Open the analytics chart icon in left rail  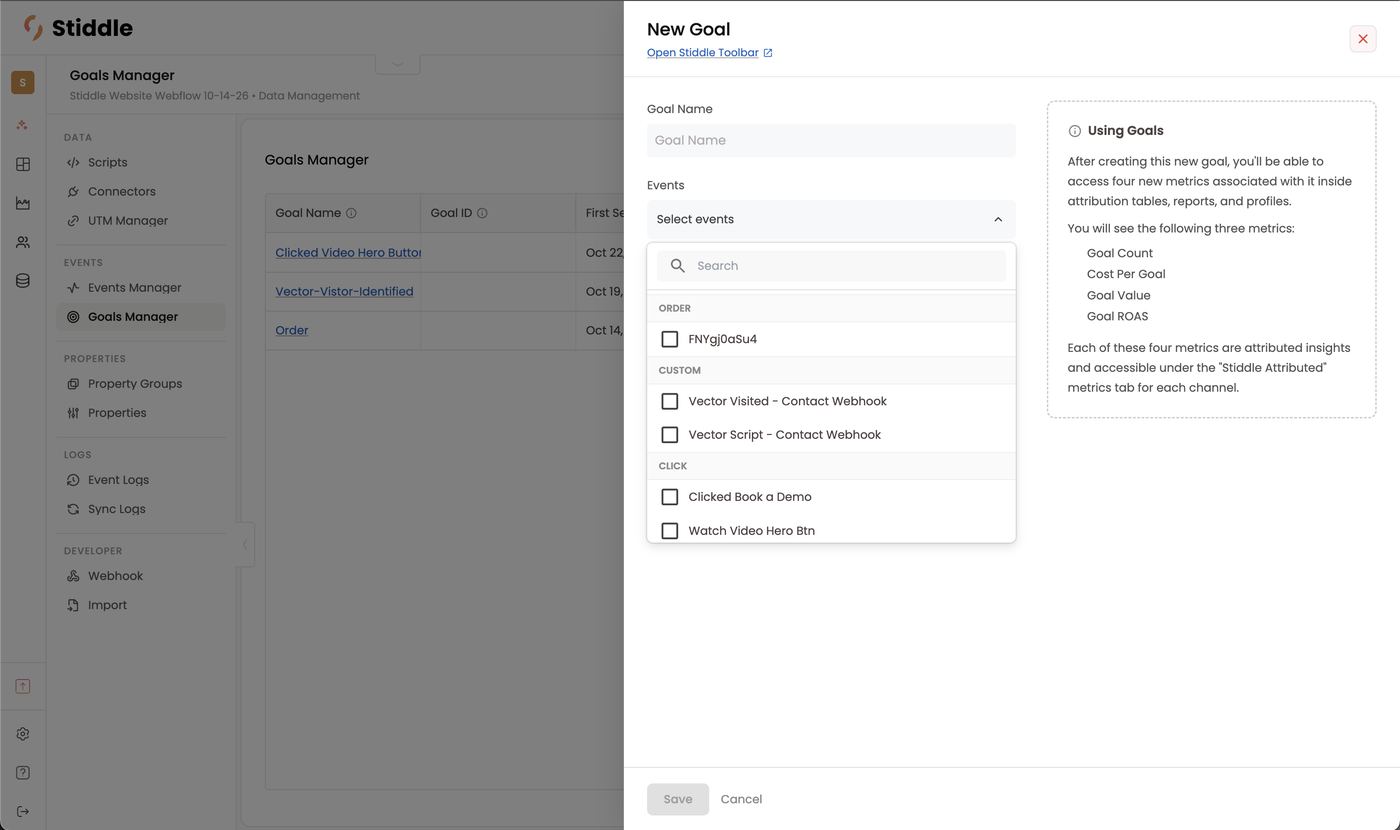23,203
